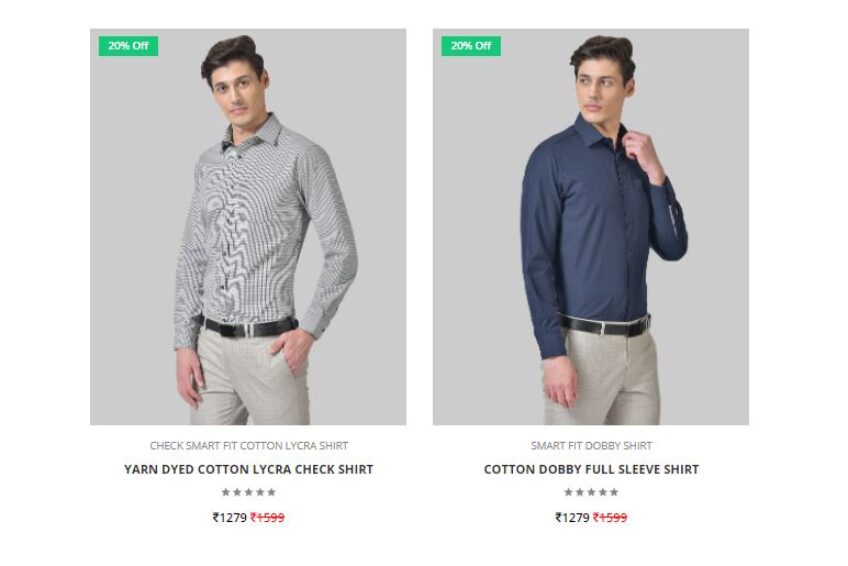Screen dimensions: 848x566
Task: Open the check shirt product image
Action: 248,227
